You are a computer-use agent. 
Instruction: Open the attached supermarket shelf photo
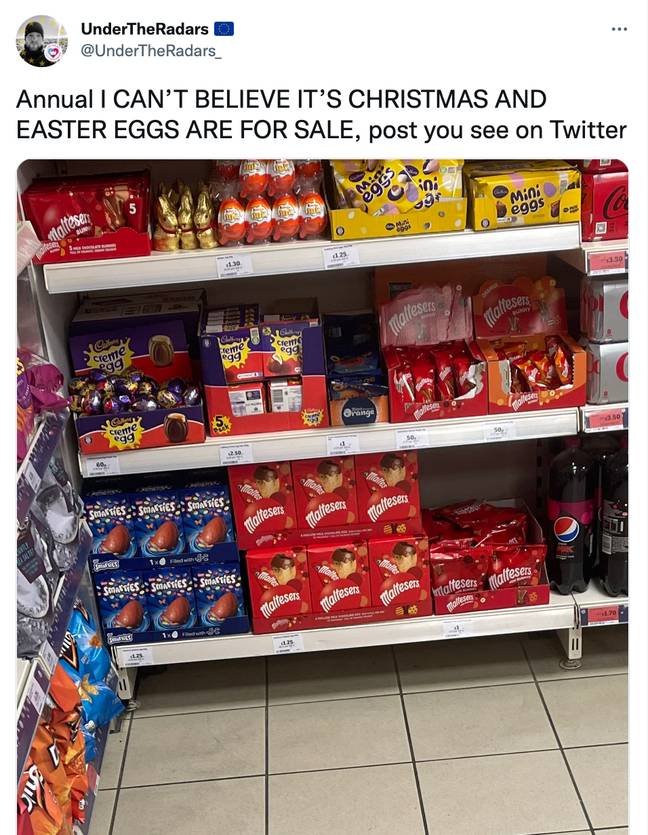pyautogui.click(x=323, y=497)
